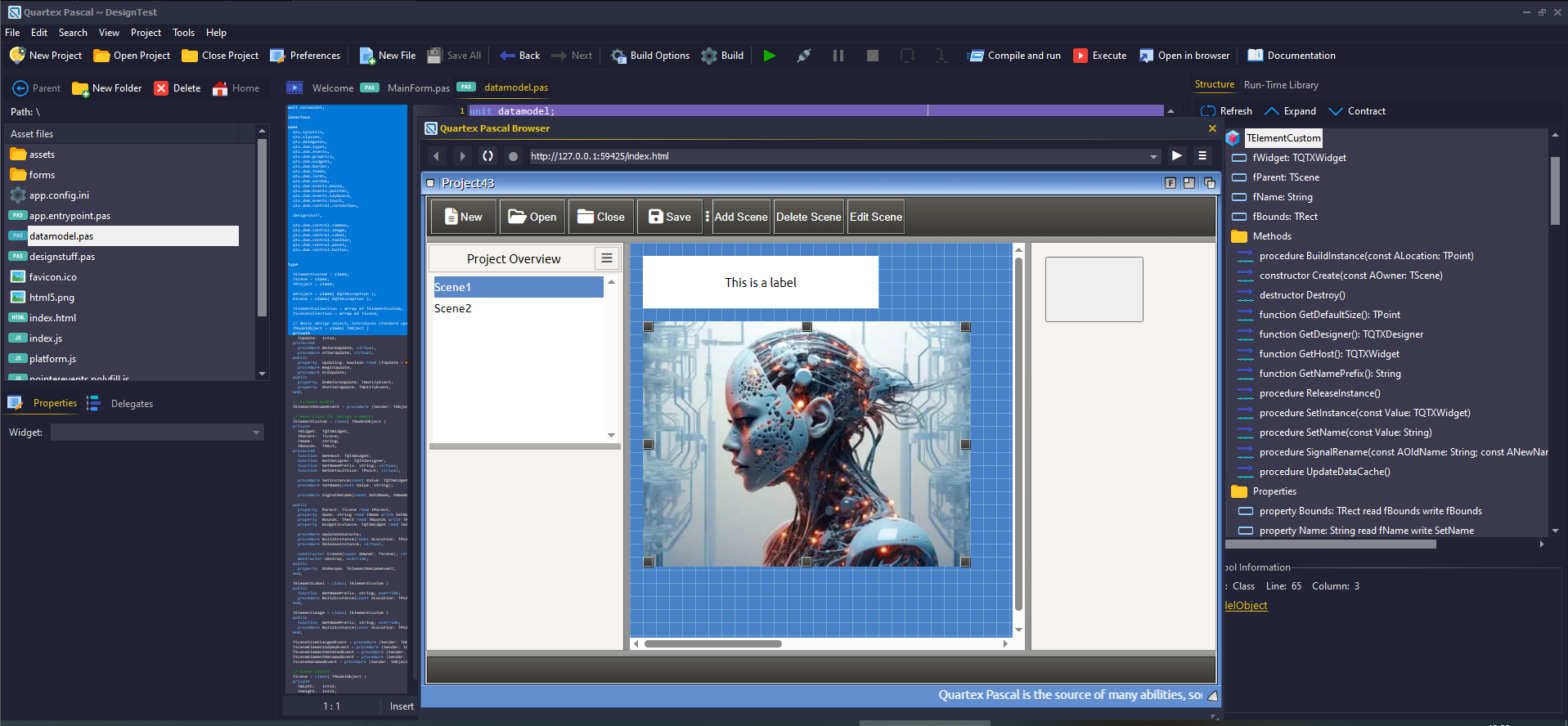Click the Open in browser icon

coord(1146,56)
